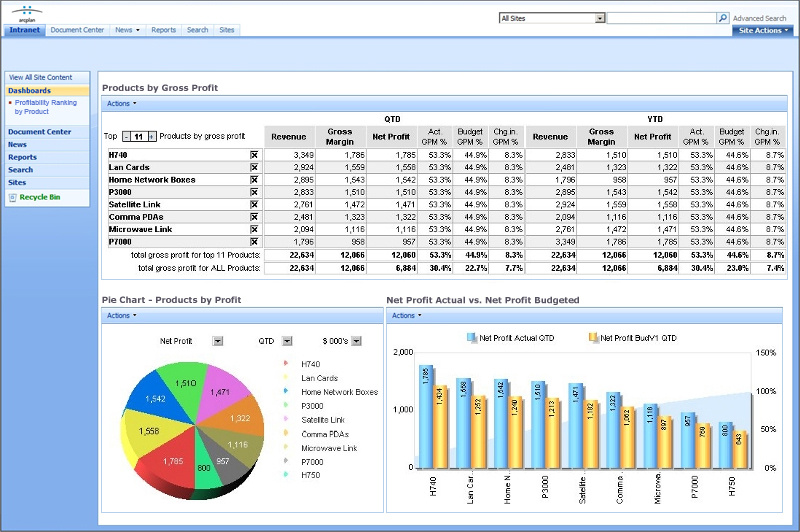Switch to the Document Center tab
Viewport: 800px width, 532px height.
pos(77,30)
